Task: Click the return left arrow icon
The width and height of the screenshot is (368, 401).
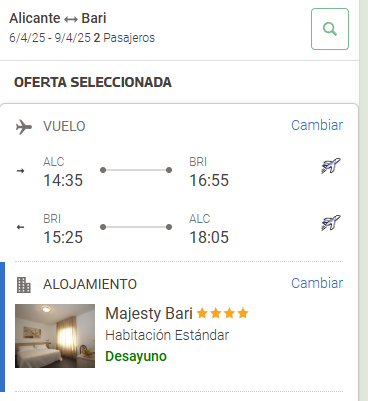Action: pos(21,227)
